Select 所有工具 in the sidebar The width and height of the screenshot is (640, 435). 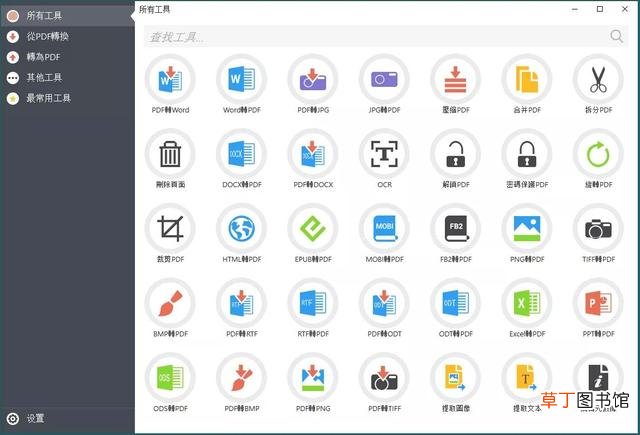[67, 16]
